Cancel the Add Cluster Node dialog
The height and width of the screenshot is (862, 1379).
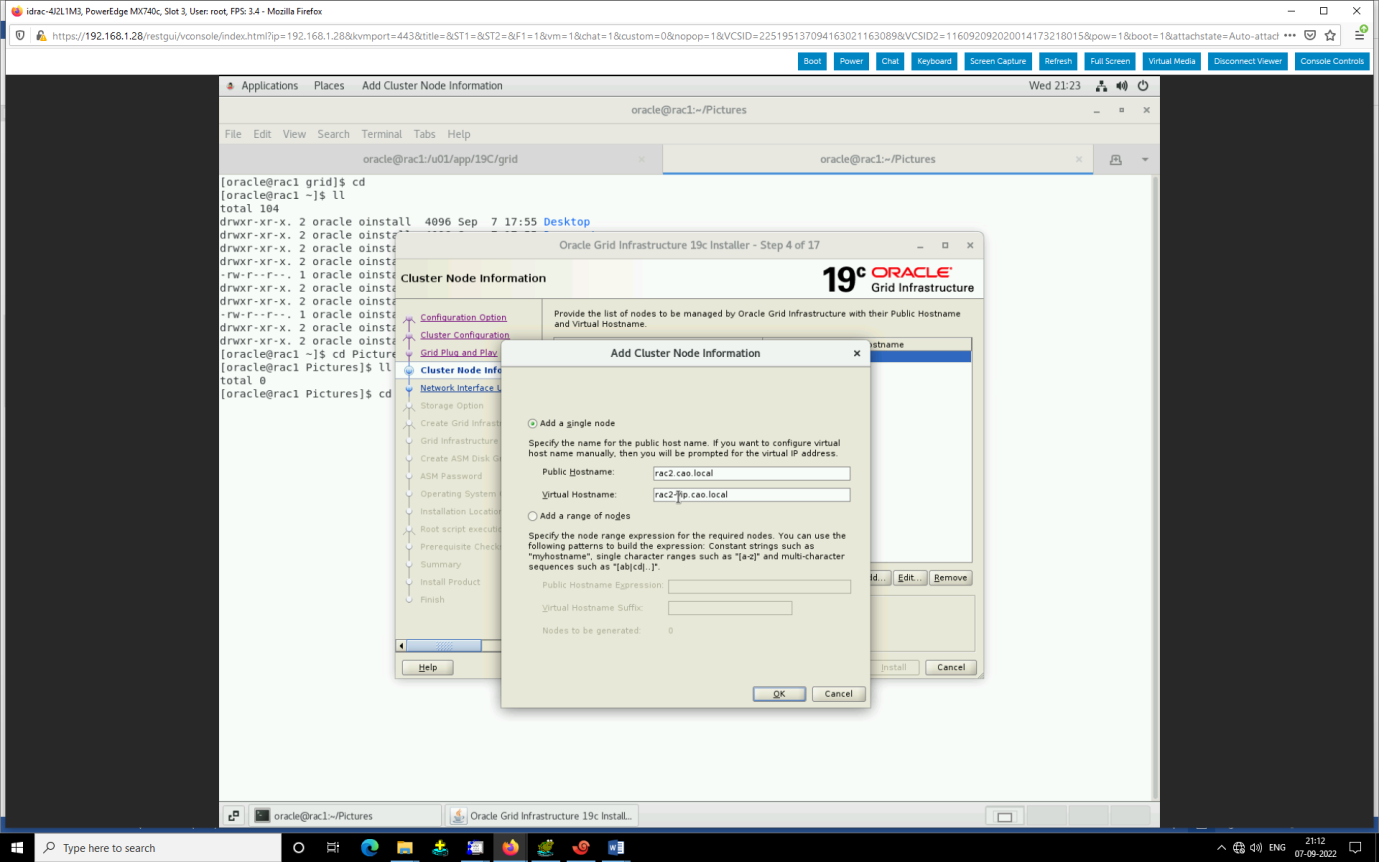pos(838,694)
